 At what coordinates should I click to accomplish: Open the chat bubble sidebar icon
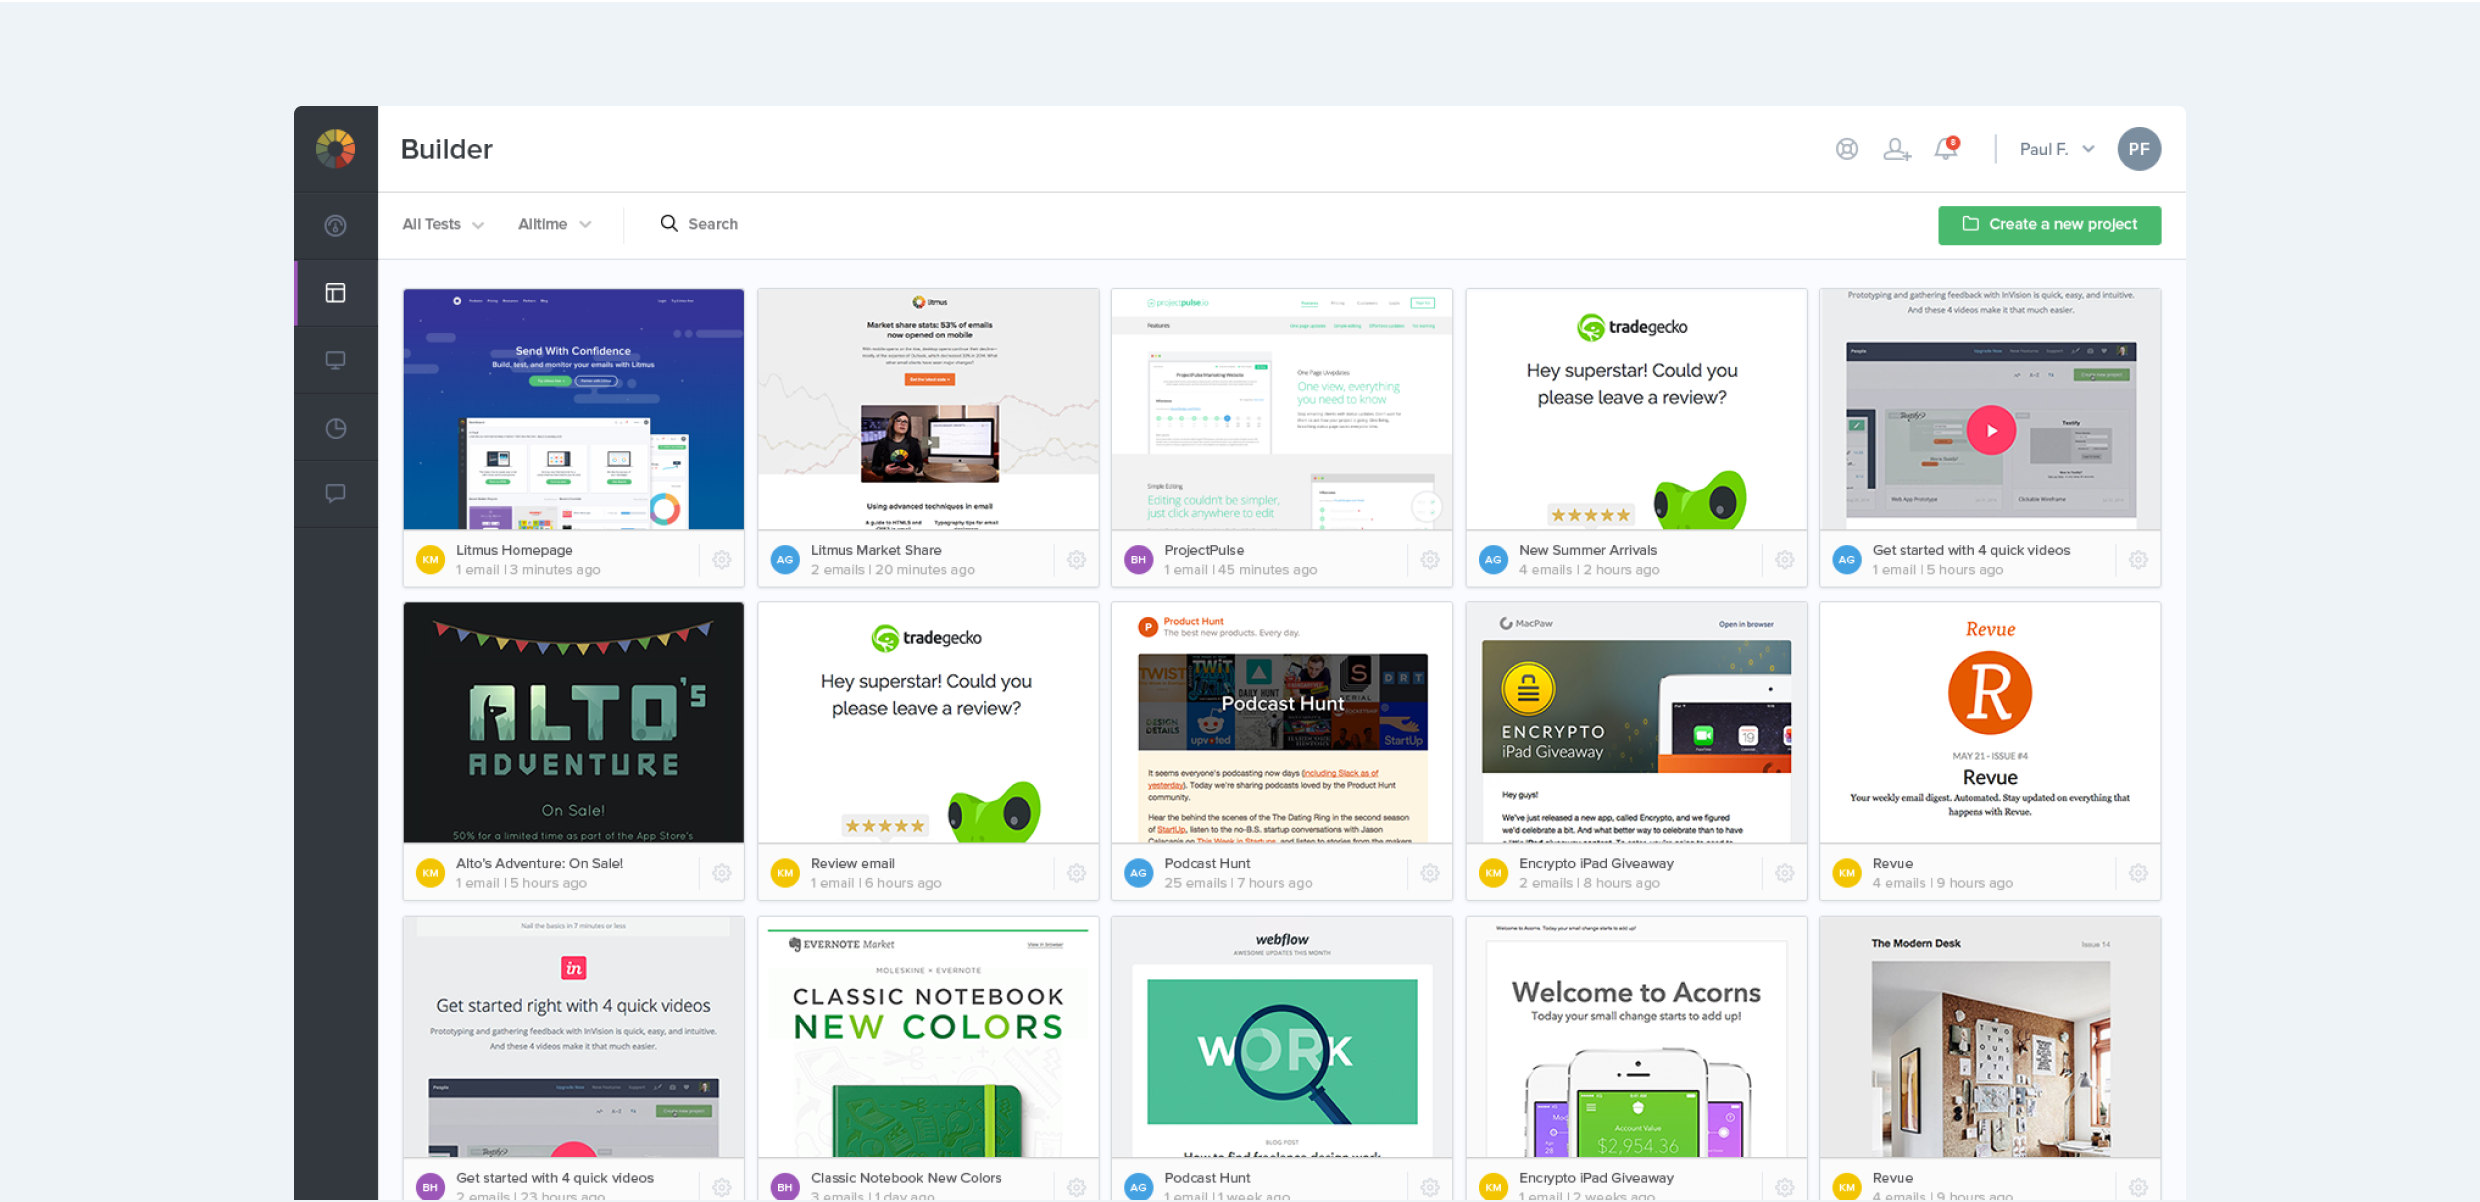click(335, 493)
